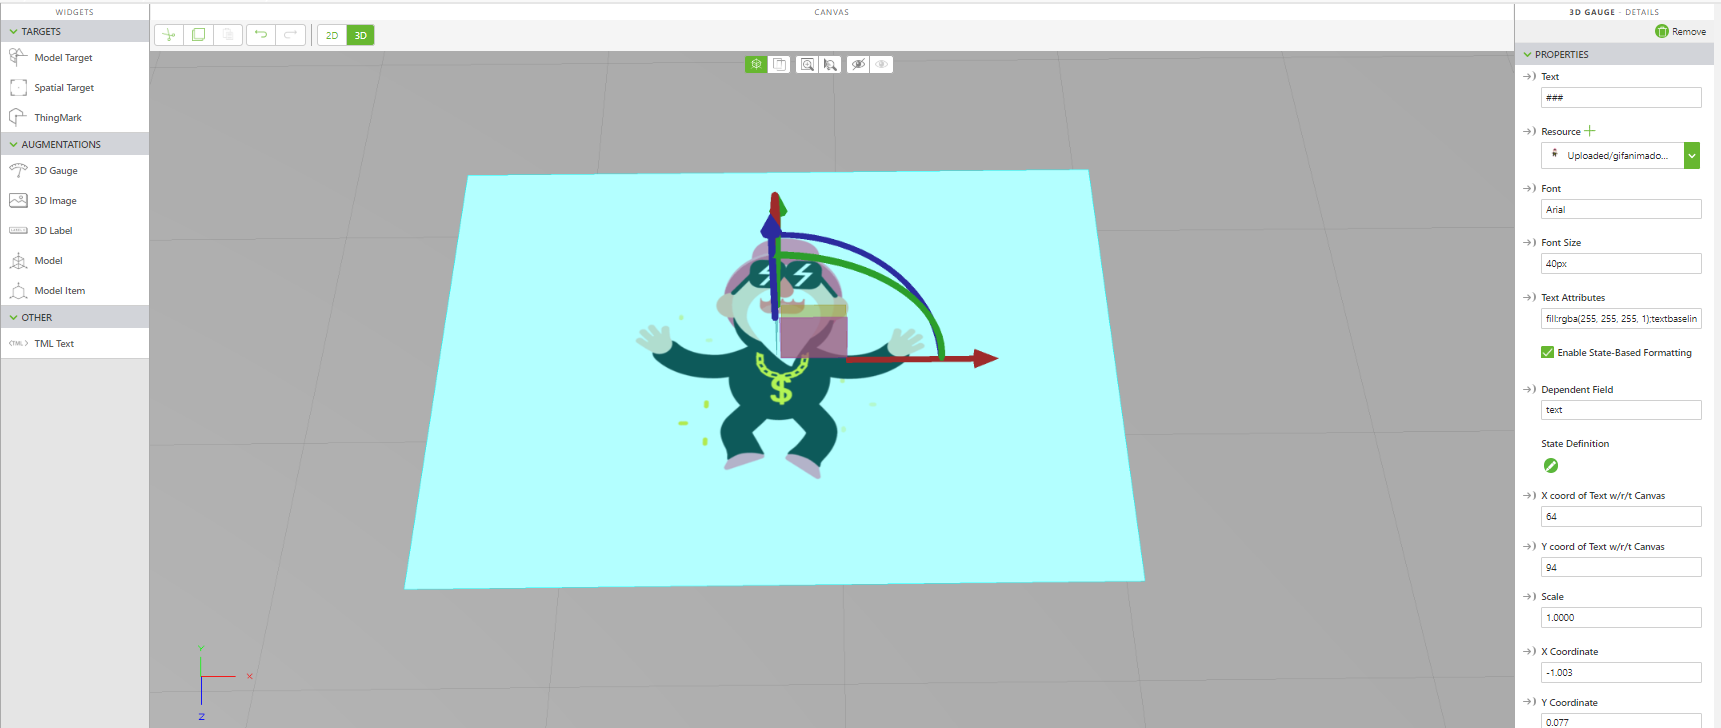This screenshot has height=728, width=1721.
Task: Collapse the AUGMENTATIONS widget section
Action: click(14, 145)
